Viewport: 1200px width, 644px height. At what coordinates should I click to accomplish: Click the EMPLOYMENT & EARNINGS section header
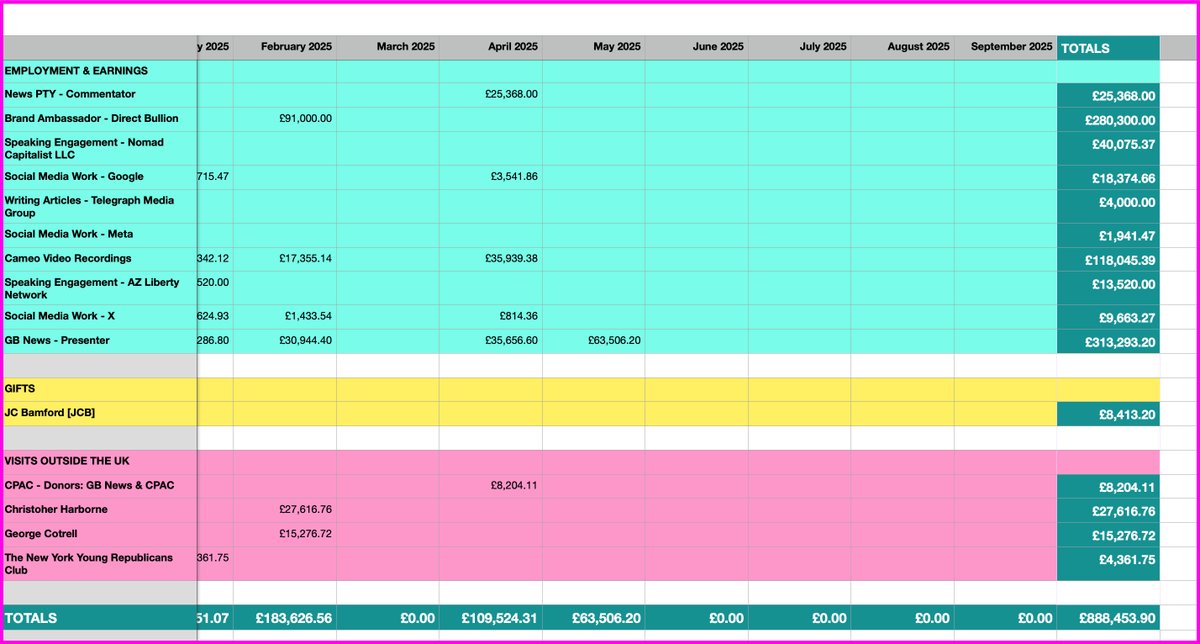click(76, 71)
